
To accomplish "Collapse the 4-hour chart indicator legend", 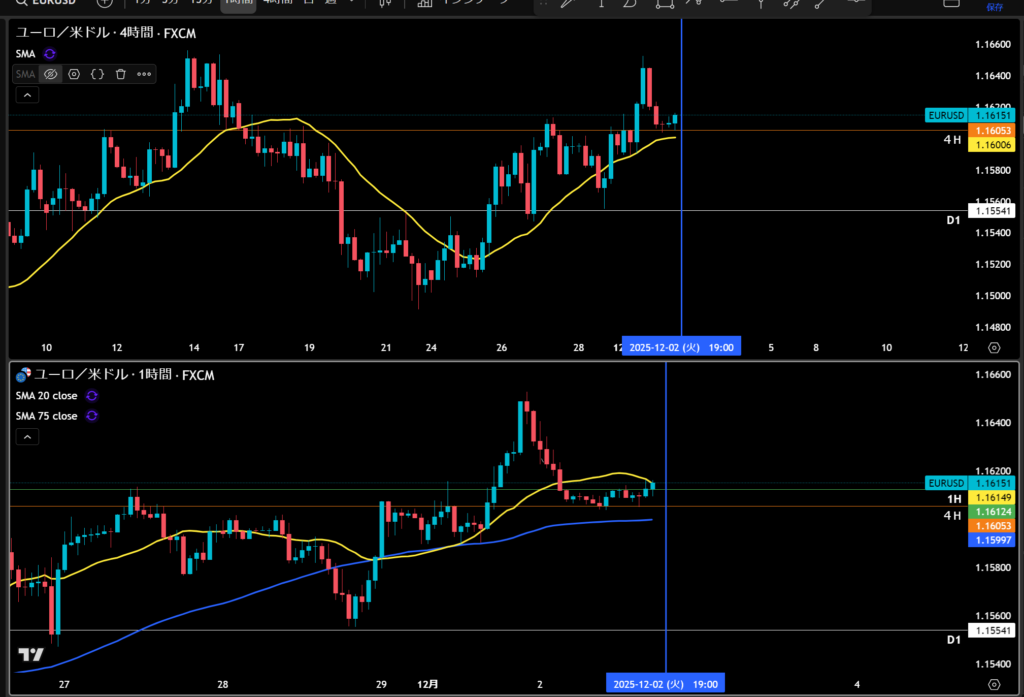I will click(x=26, y=95).
